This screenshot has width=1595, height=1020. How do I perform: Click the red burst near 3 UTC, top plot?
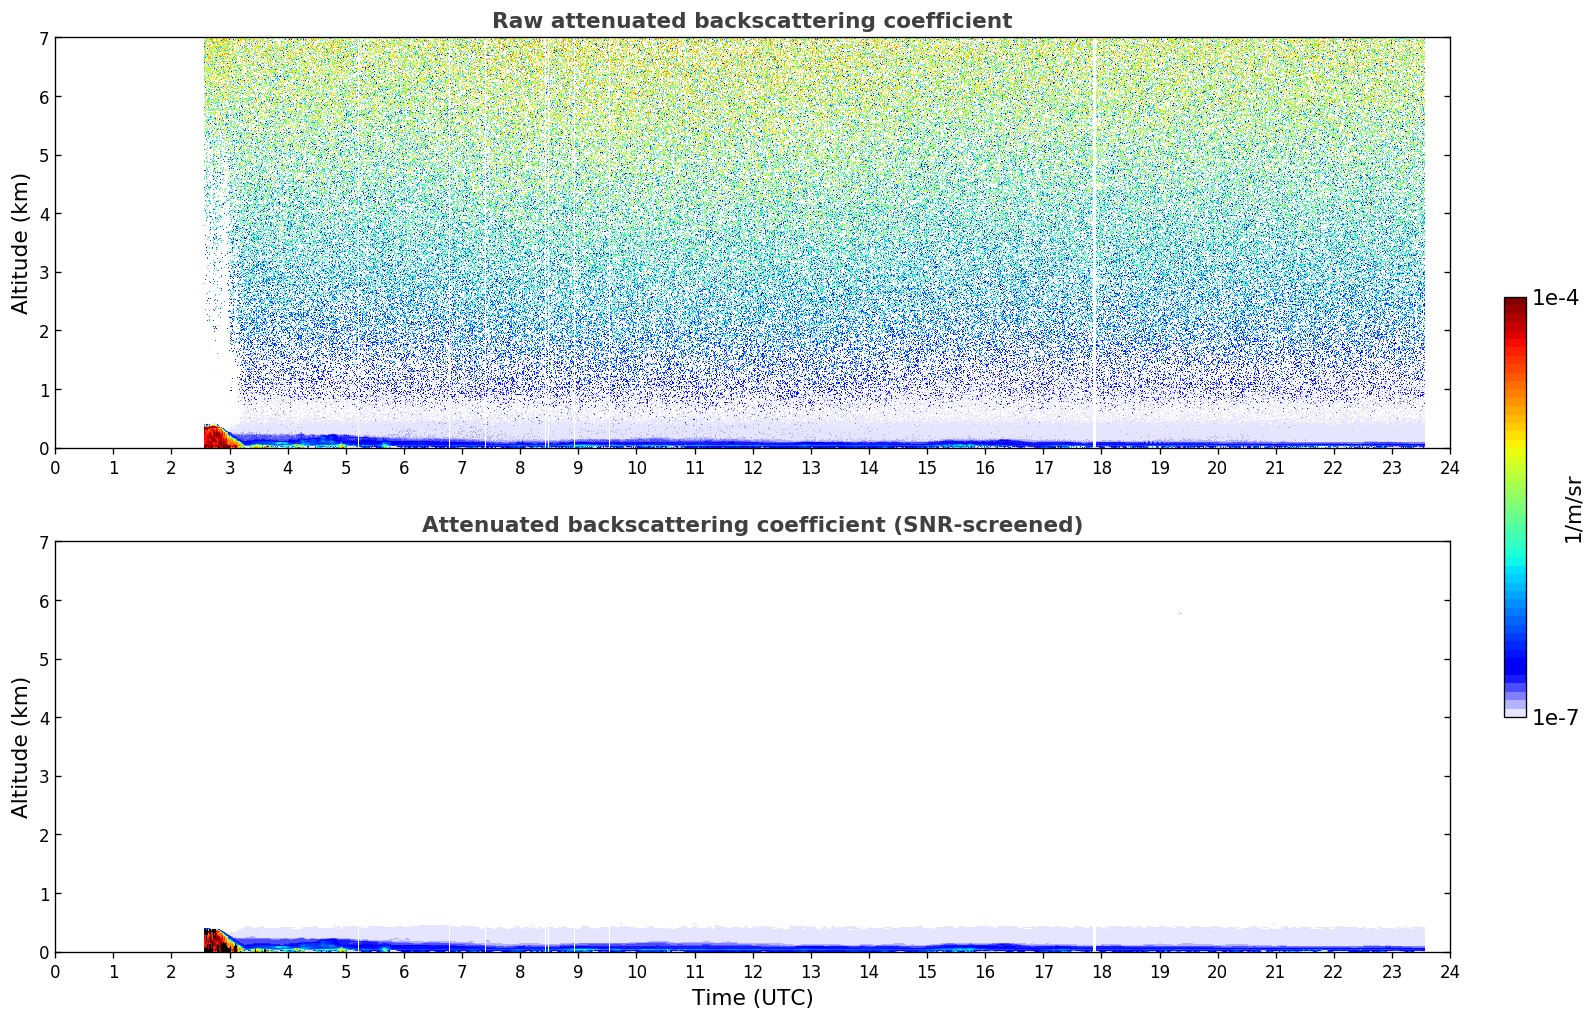214,436
